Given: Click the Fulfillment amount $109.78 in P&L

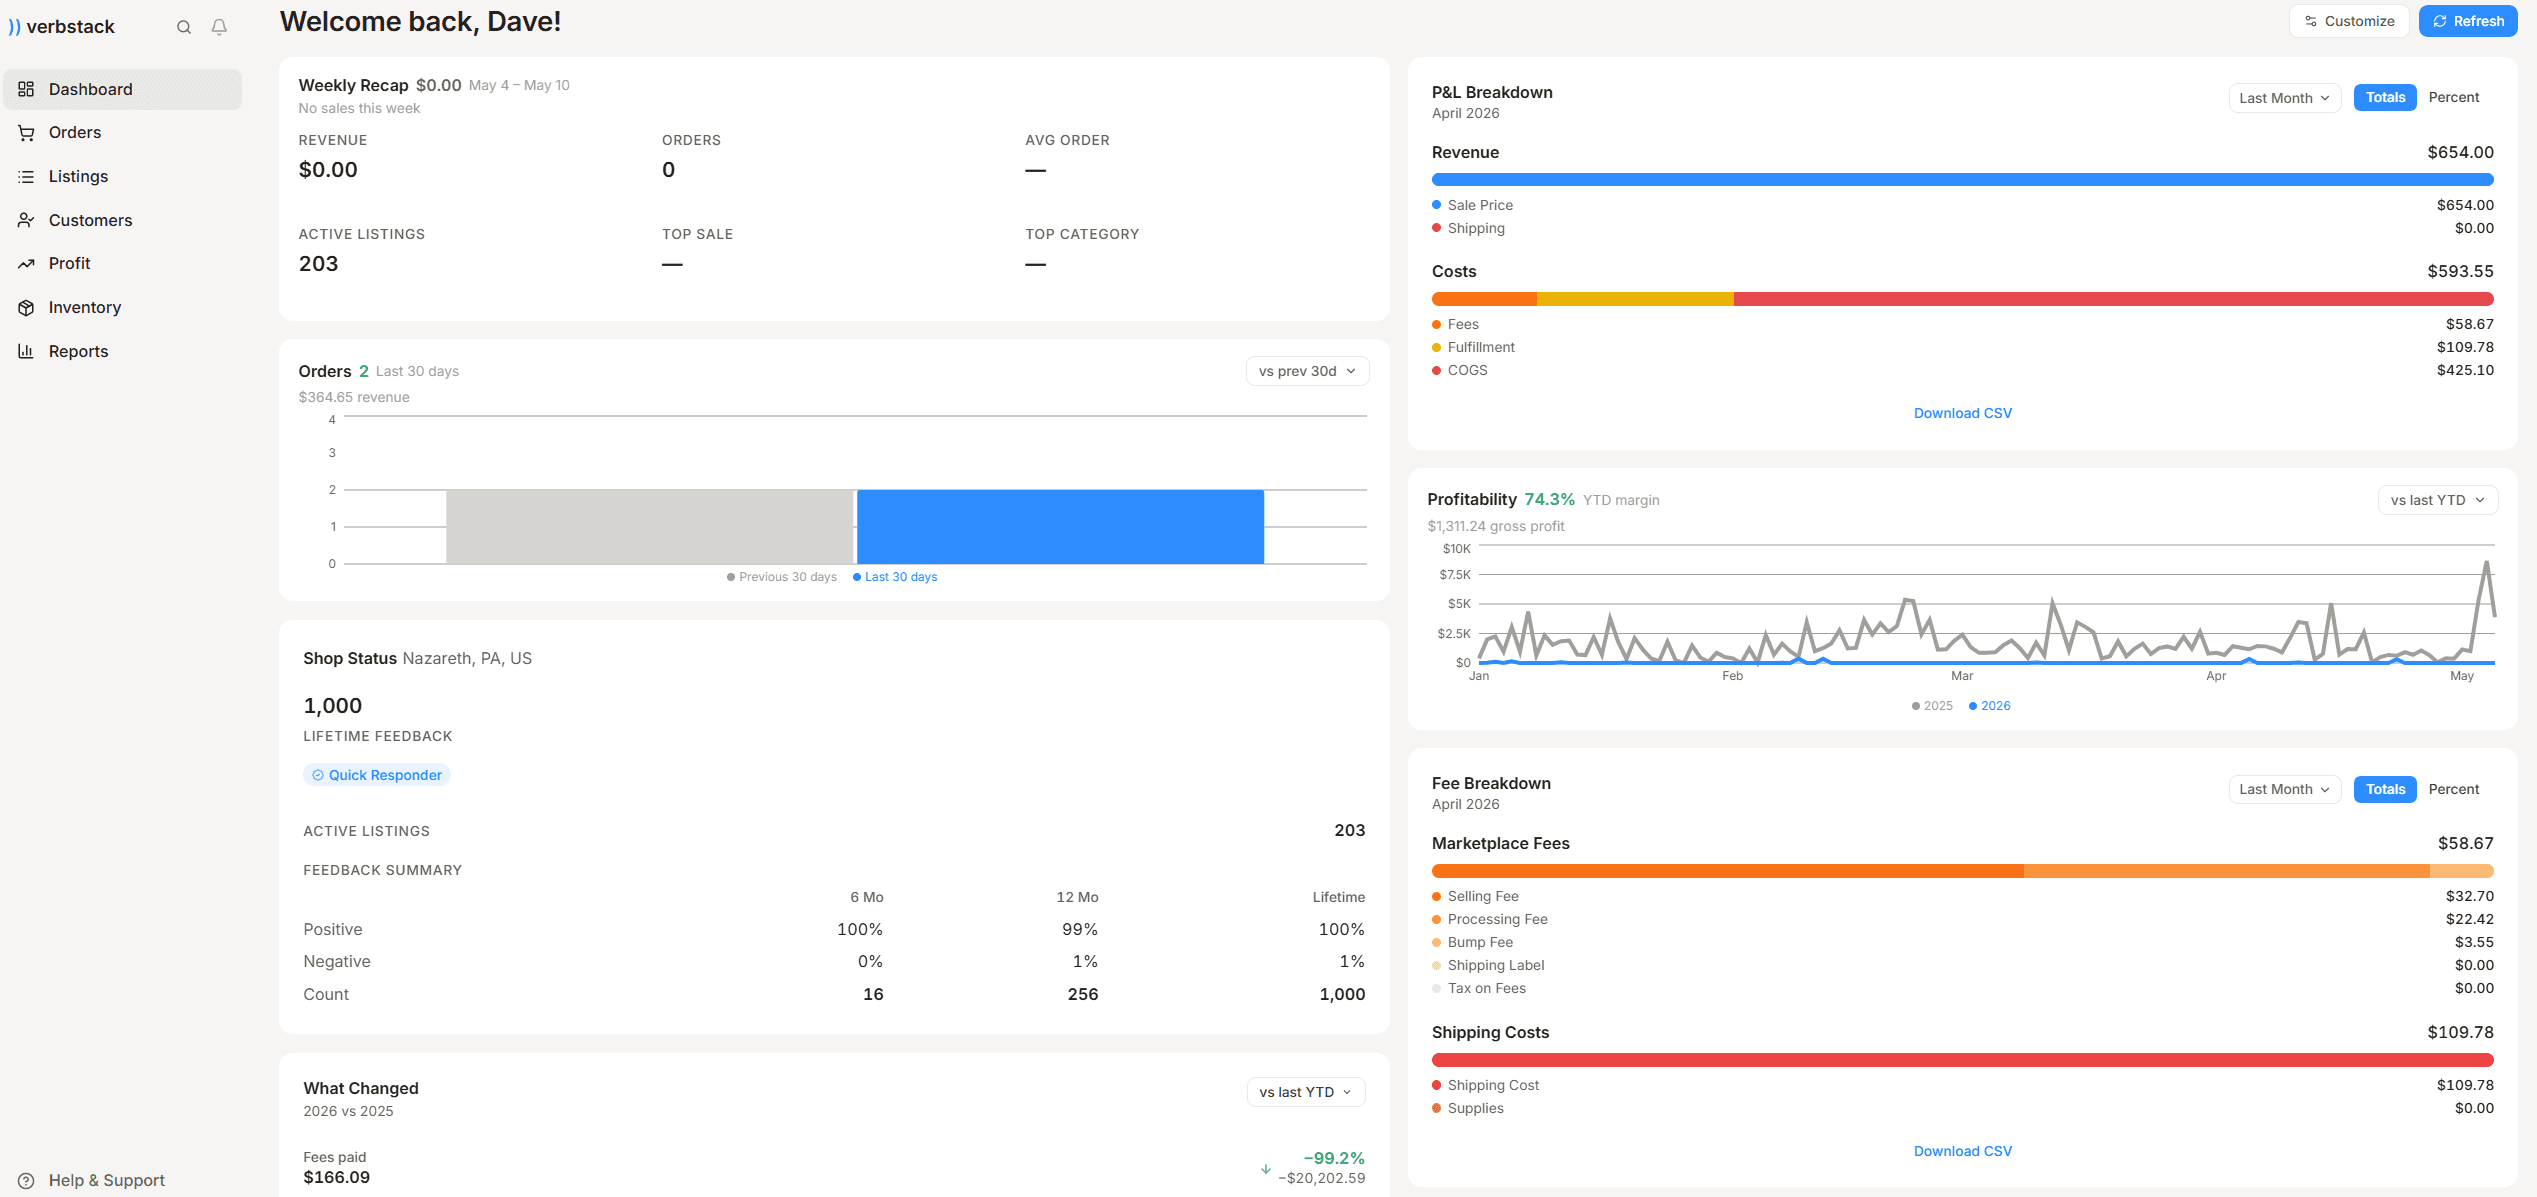Looking at the screenshot, I should tap(2465, 347).
